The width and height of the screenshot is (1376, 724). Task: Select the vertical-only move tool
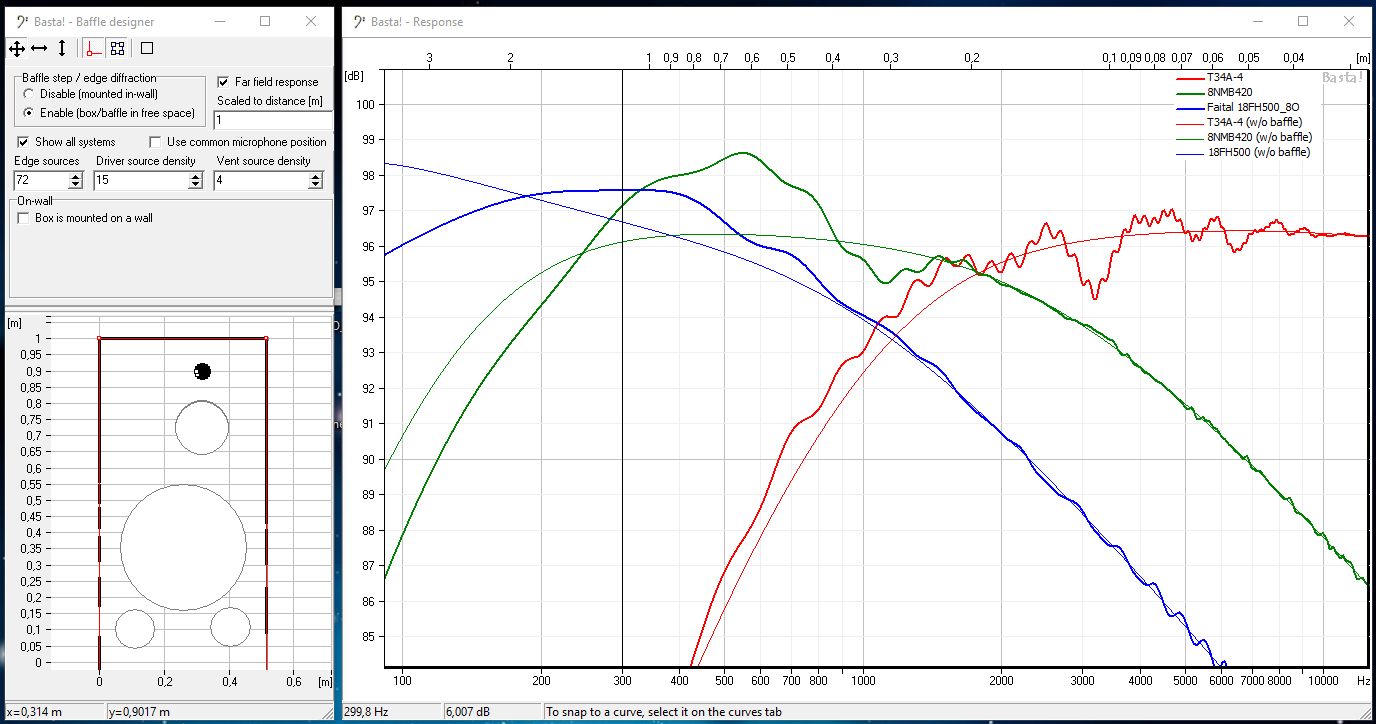click(62, 48)
